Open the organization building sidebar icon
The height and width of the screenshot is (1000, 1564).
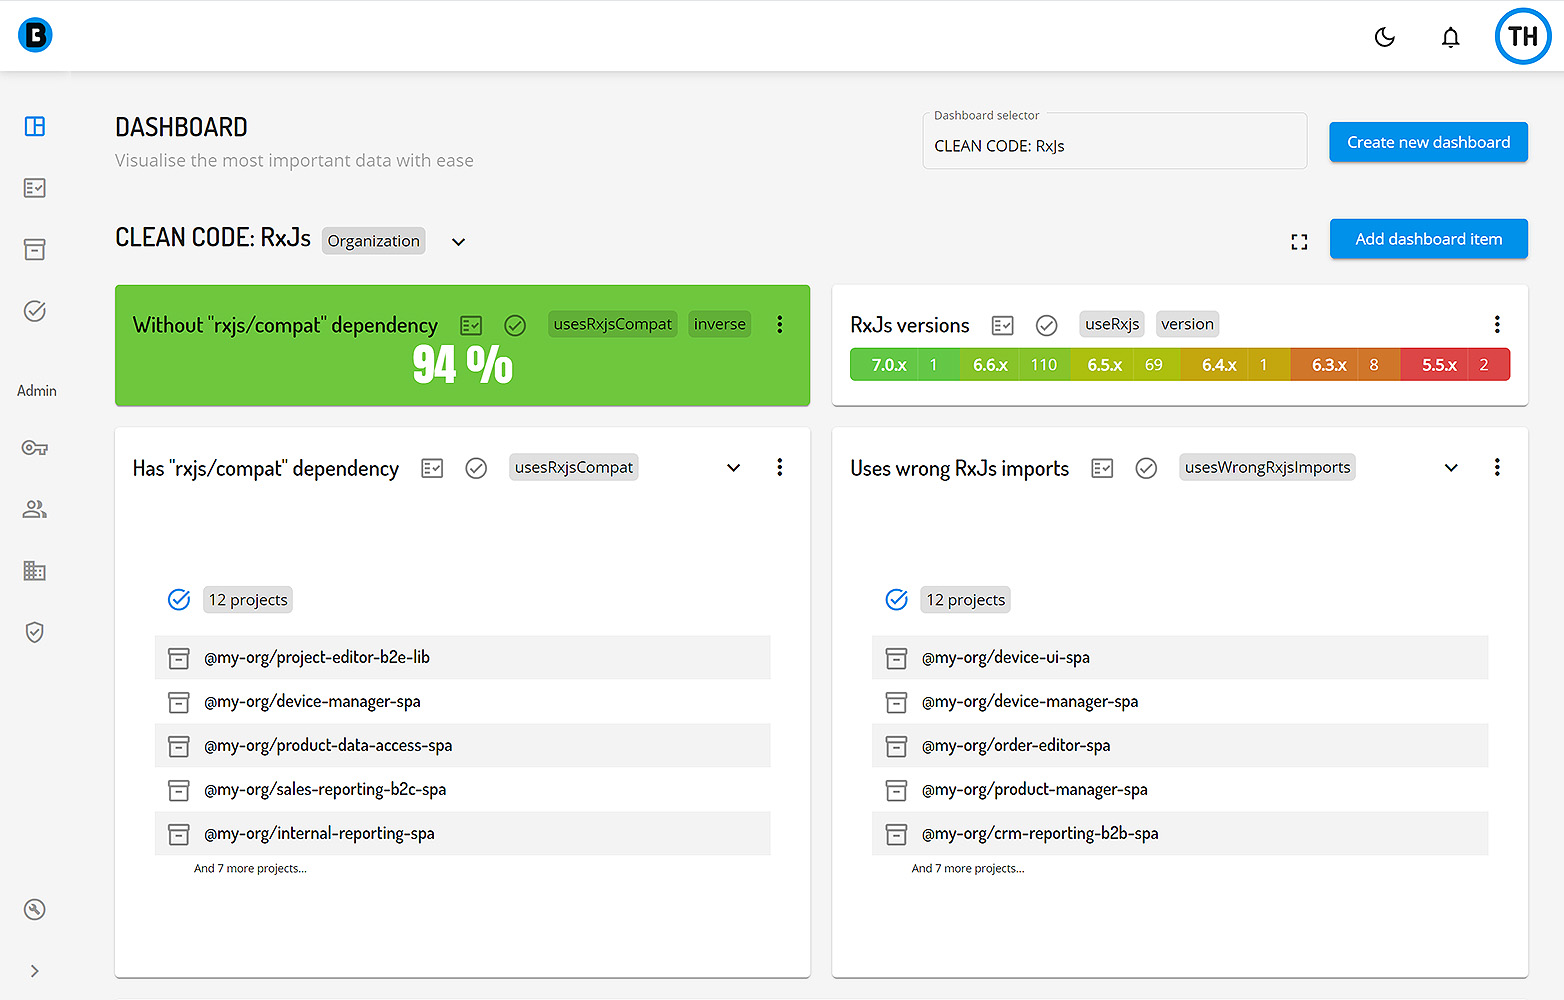click(x=35, y=571)
